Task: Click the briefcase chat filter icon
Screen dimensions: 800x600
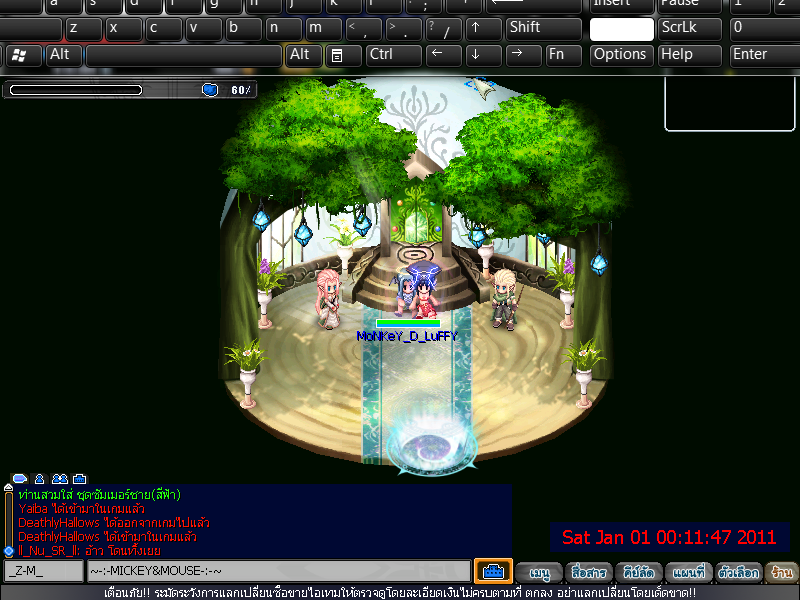Action: point(80,479)
